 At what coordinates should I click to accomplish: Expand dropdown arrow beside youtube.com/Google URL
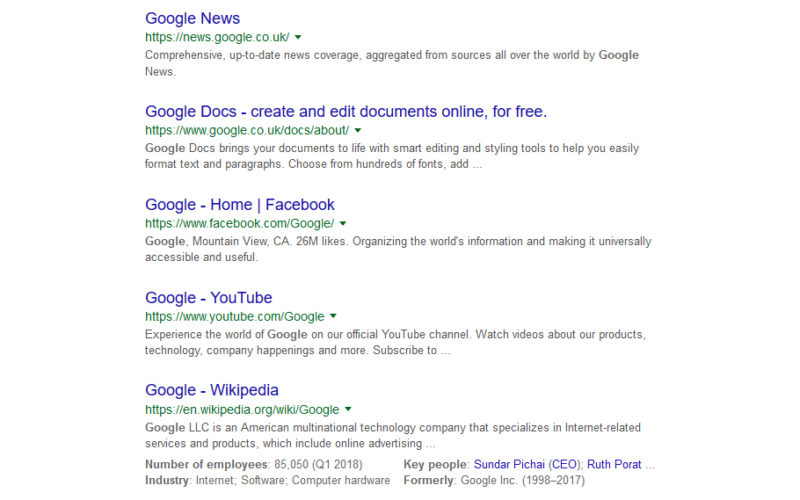(333, 316)
